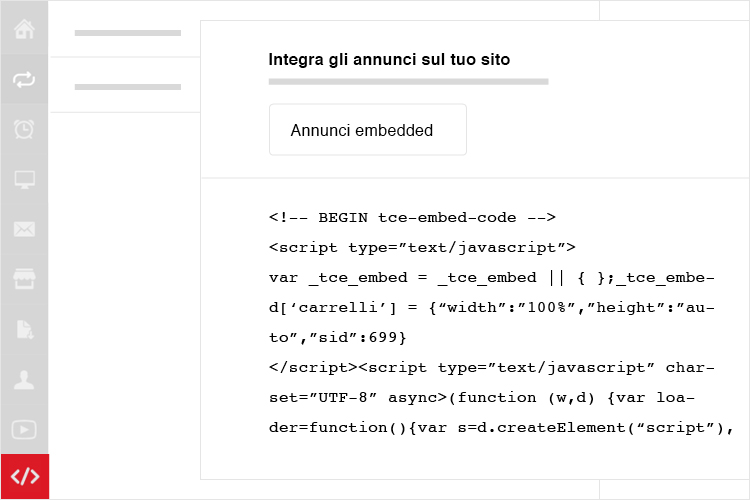The width and height of the screenshot is (750, 500).
Task: Click the BEGIN tce-embed-code comment line
Action: 412,218
